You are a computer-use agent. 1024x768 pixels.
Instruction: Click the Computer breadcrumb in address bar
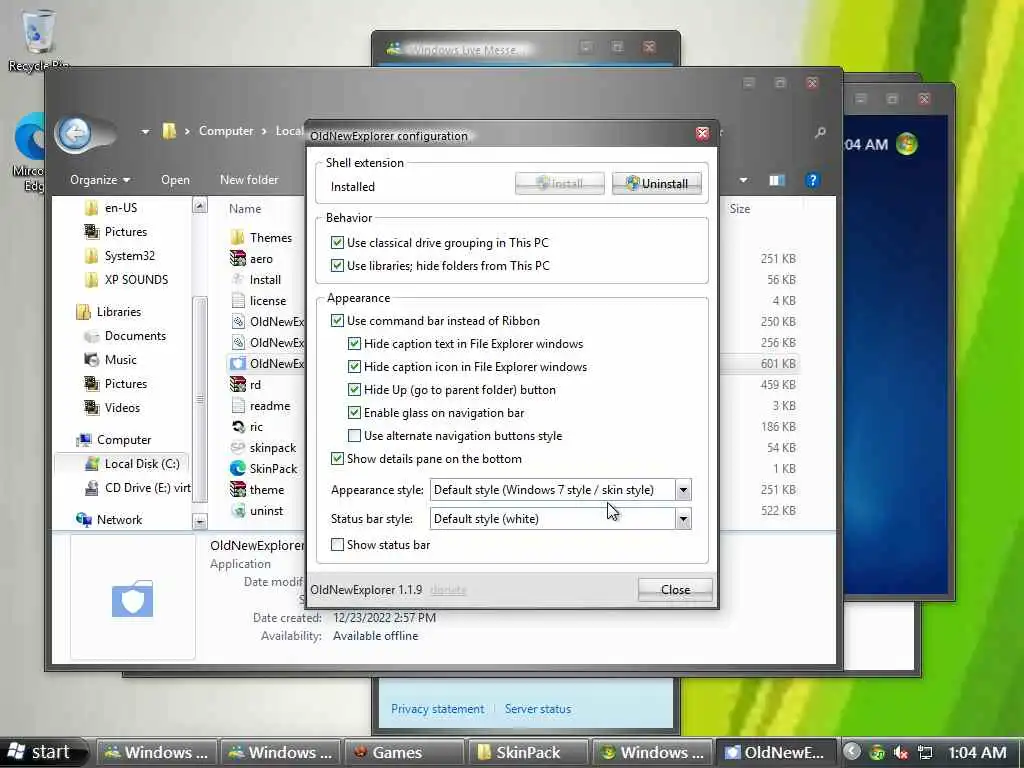(226, 131)
